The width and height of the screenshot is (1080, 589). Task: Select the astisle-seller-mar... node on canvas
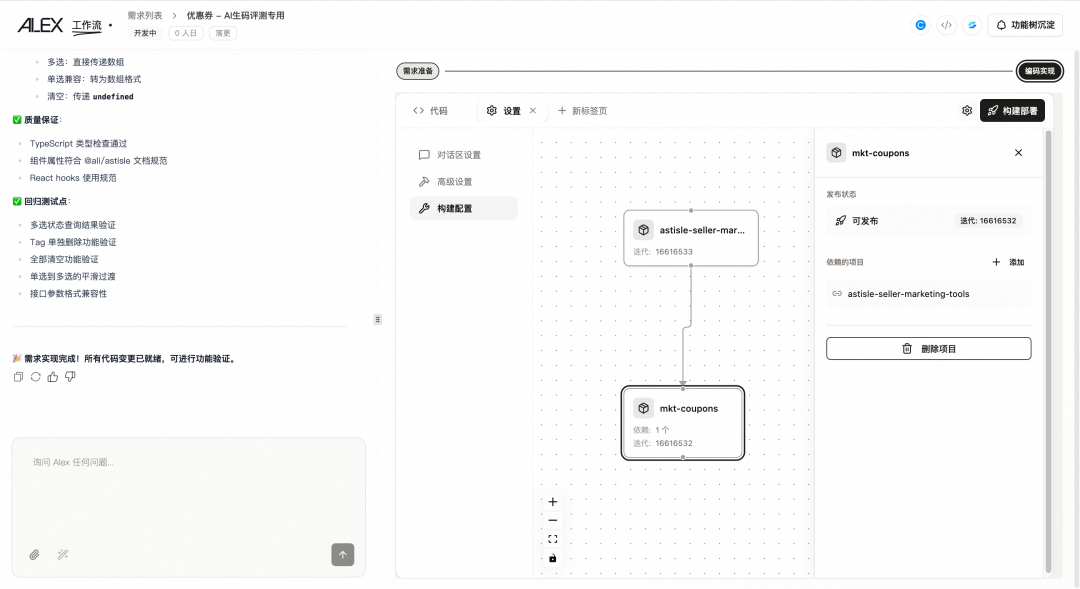[x=691, y=237]
